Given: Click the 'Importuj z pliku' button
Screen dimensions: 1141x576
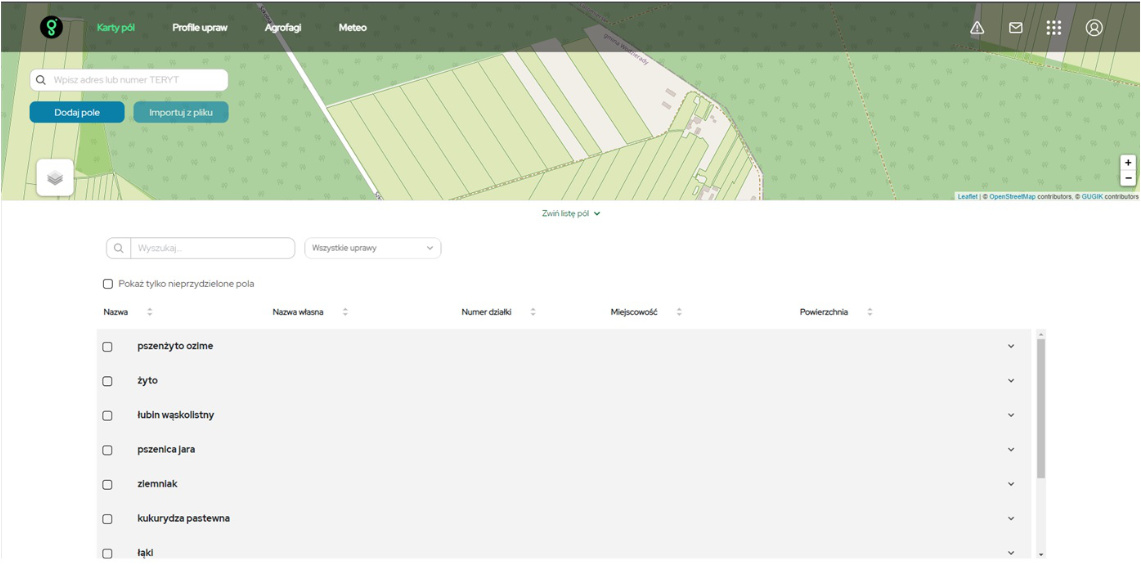Looking at the screenshot, I should coord(181,112).
